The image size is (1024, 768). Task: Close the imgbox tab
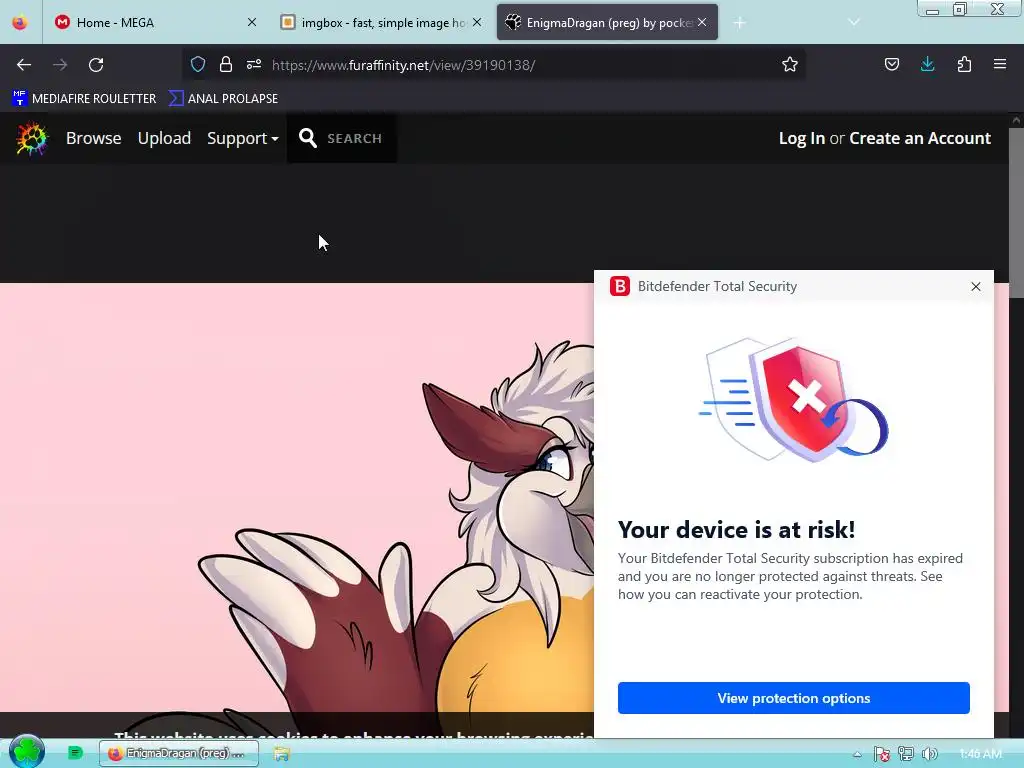(477, 22)
